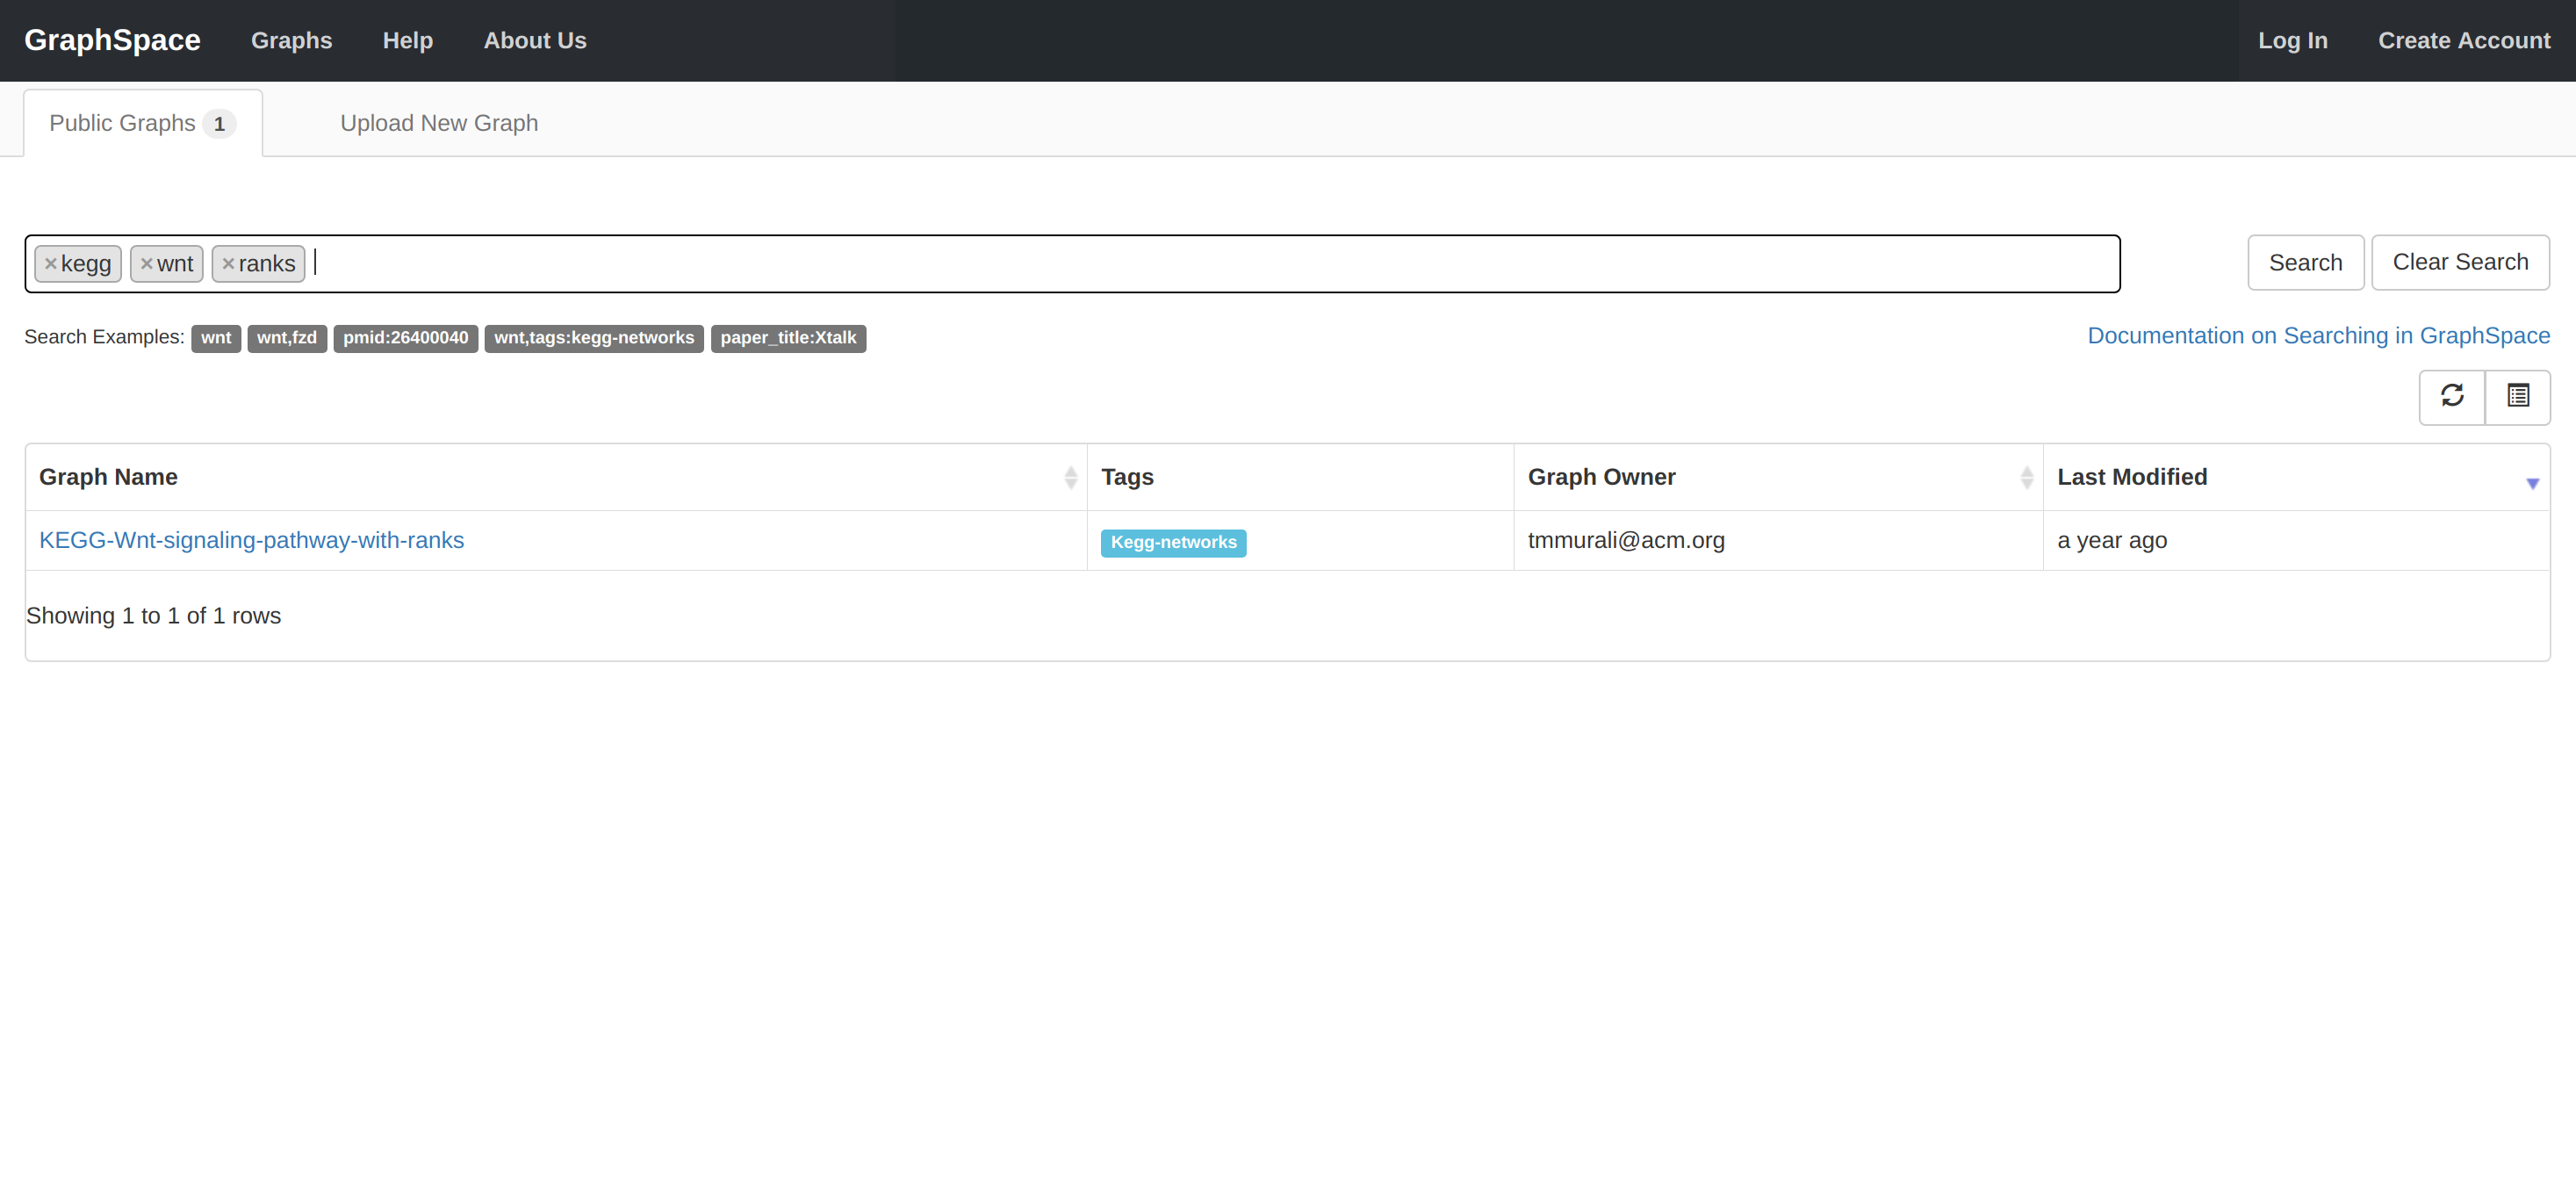The width and height of the screenshot is (2576, 1189).
Task: Click the Kegg-networks tag badge
Action: (1173, 542)
